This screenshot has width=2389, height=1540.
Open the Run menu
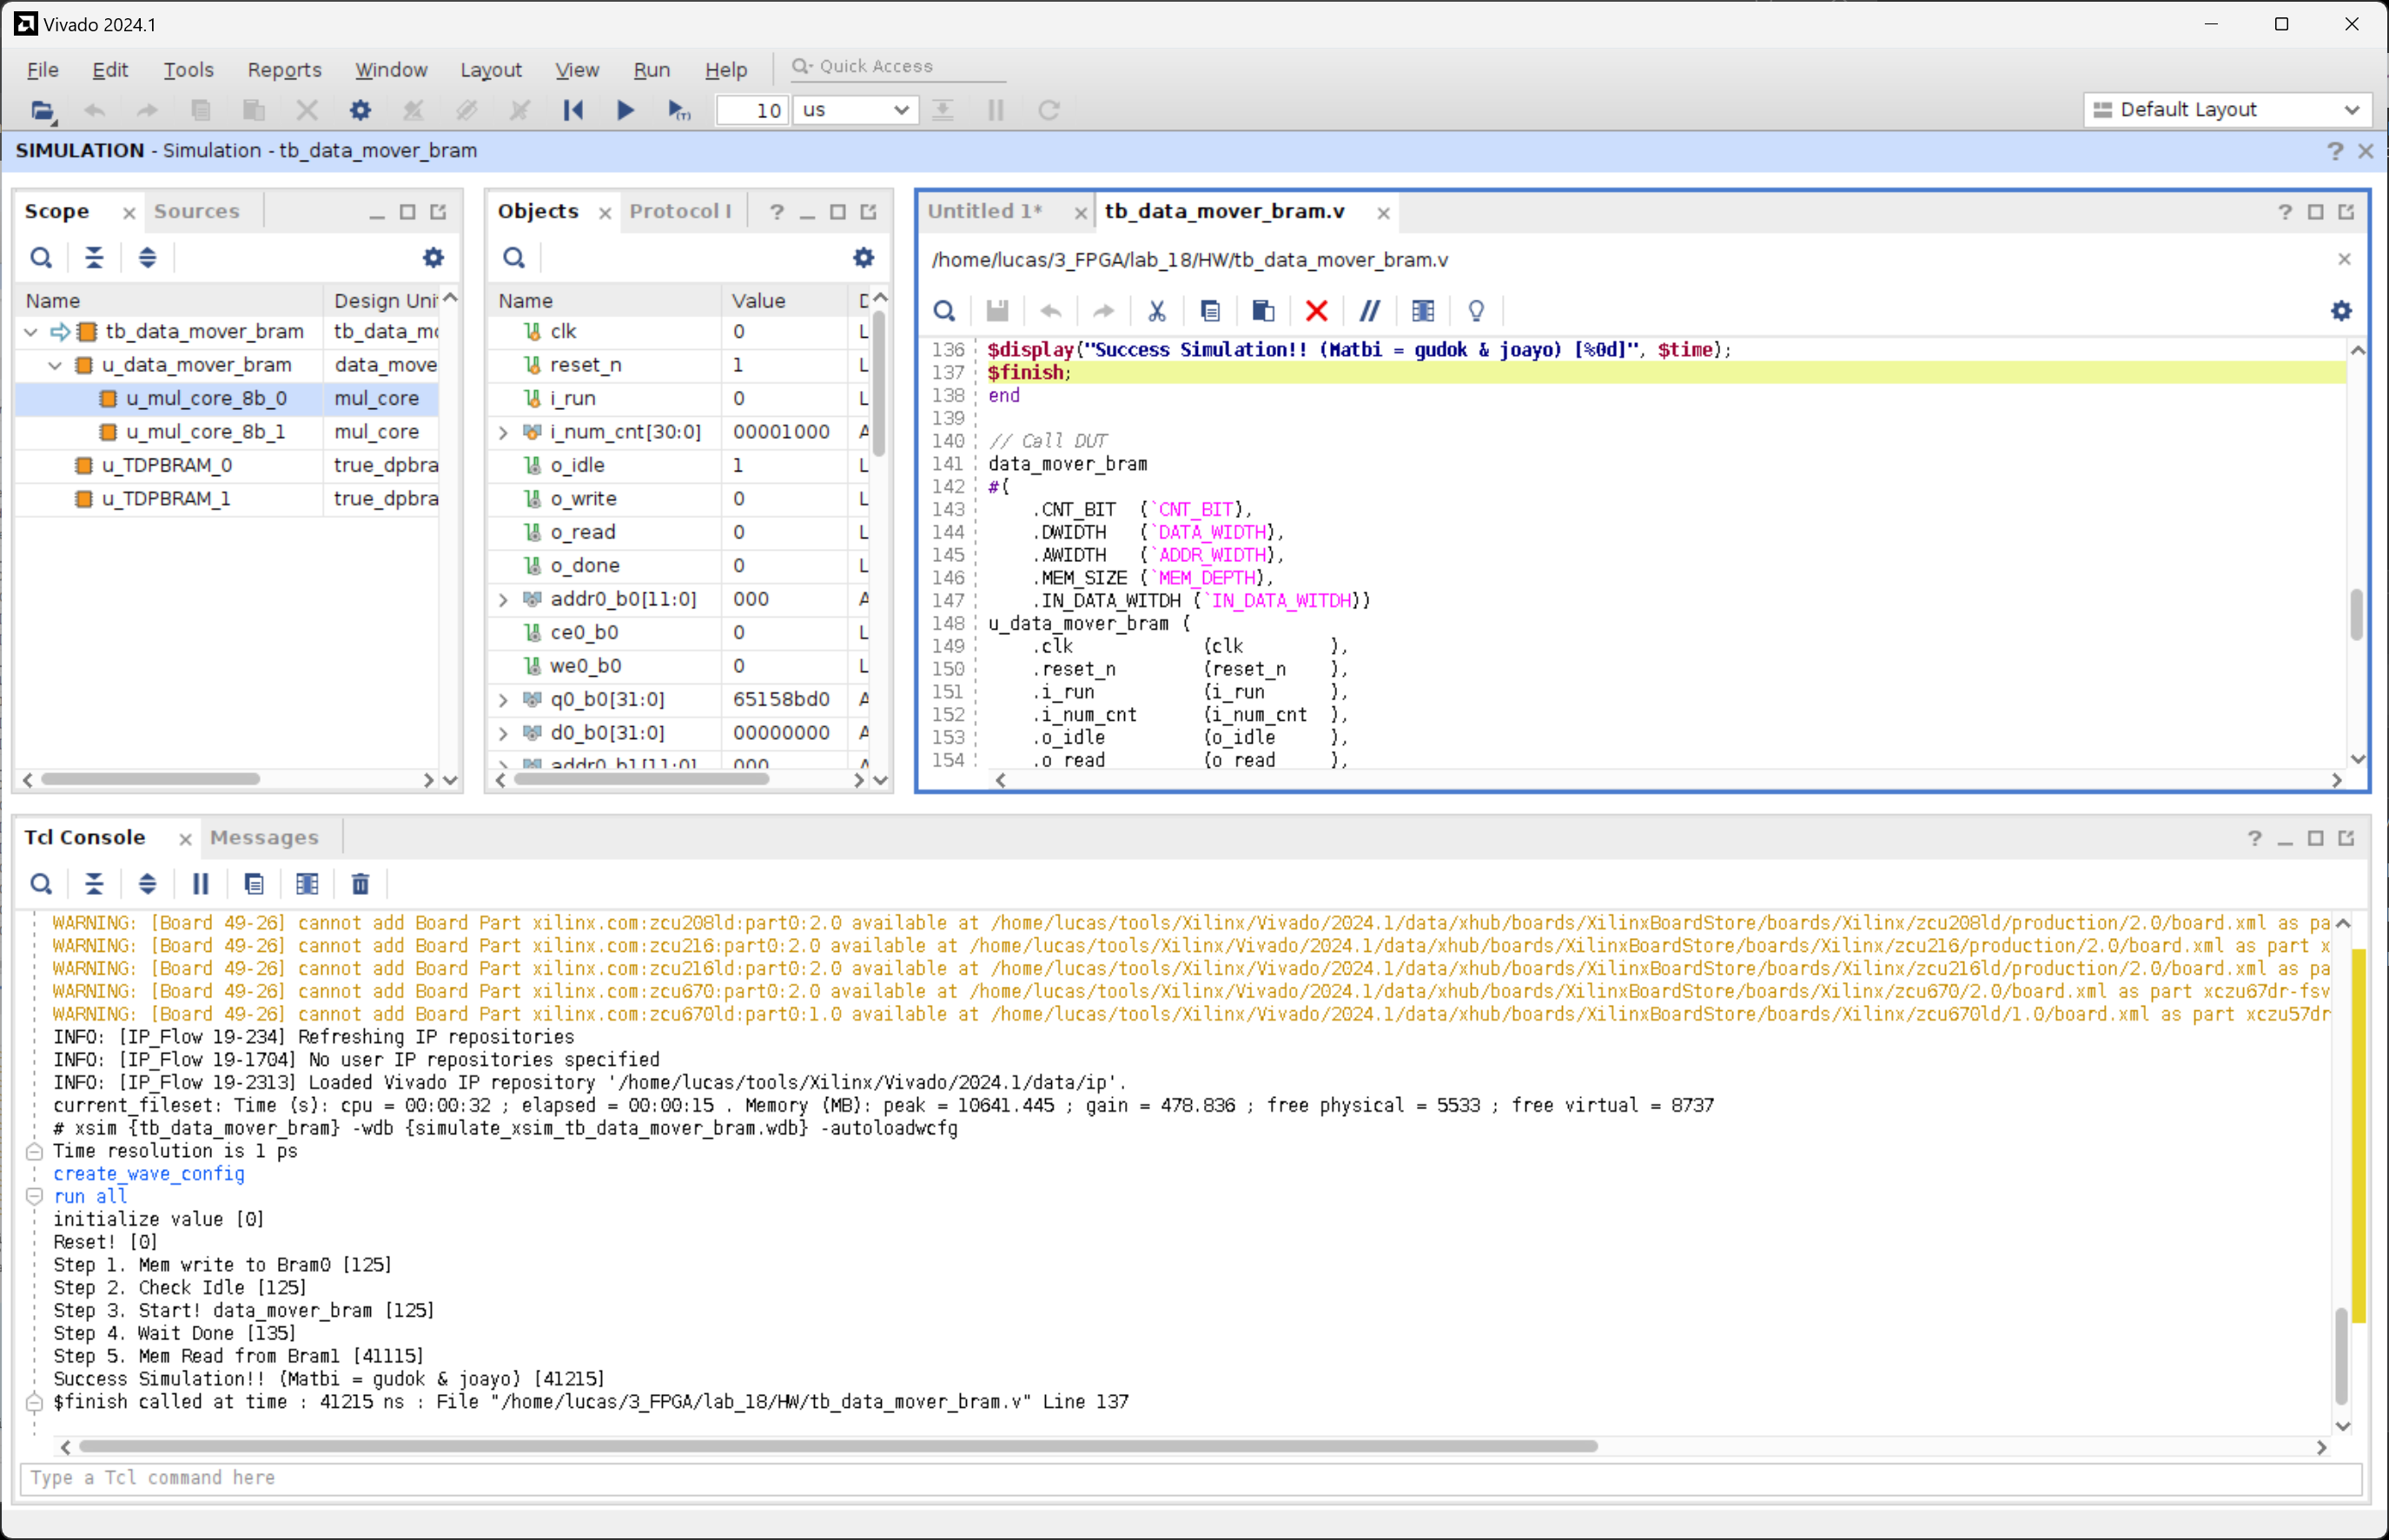tap(651, 70)
